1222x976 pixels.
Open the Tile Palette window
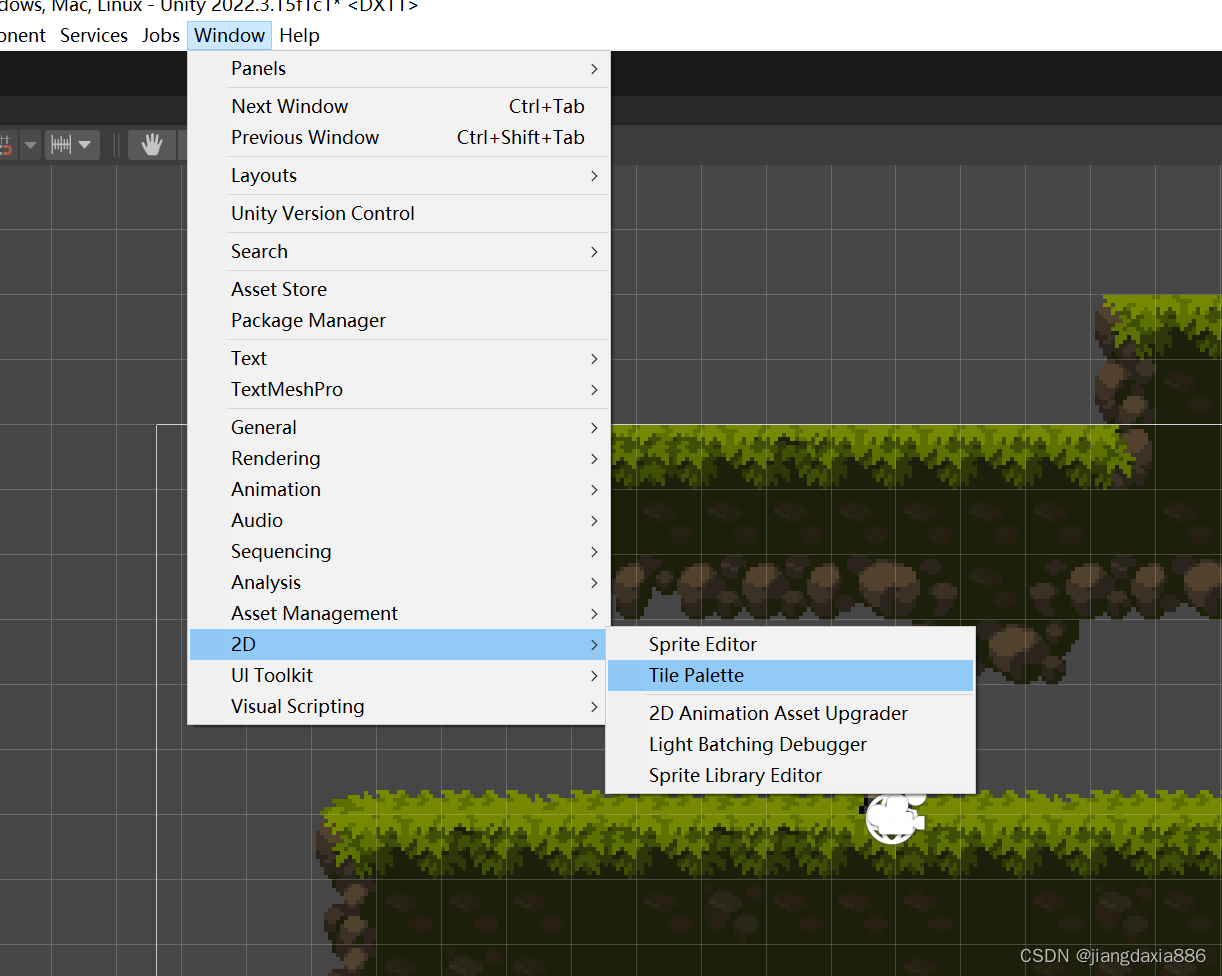point(790,675)
